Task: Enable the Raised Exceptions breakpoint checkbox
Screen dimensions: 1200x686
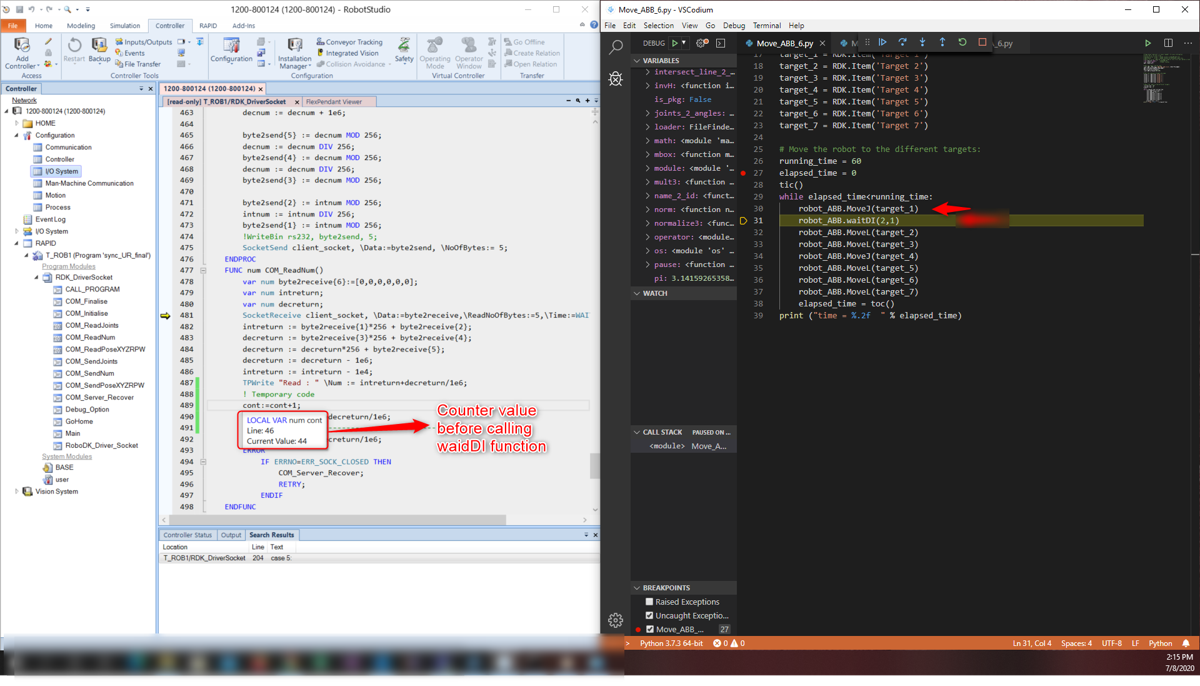Action: coord(649,602)
